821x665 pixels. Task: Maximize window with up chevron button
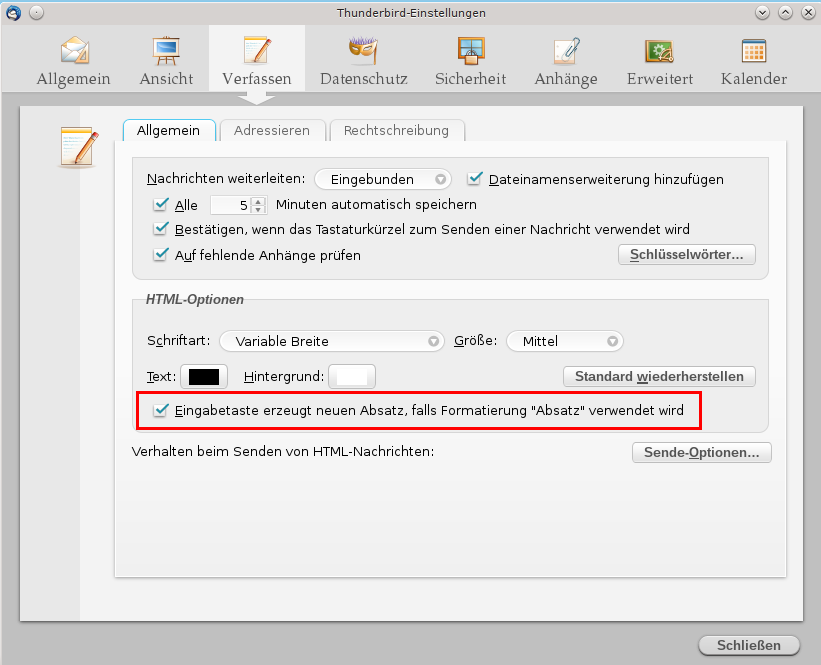coord(785,13)
